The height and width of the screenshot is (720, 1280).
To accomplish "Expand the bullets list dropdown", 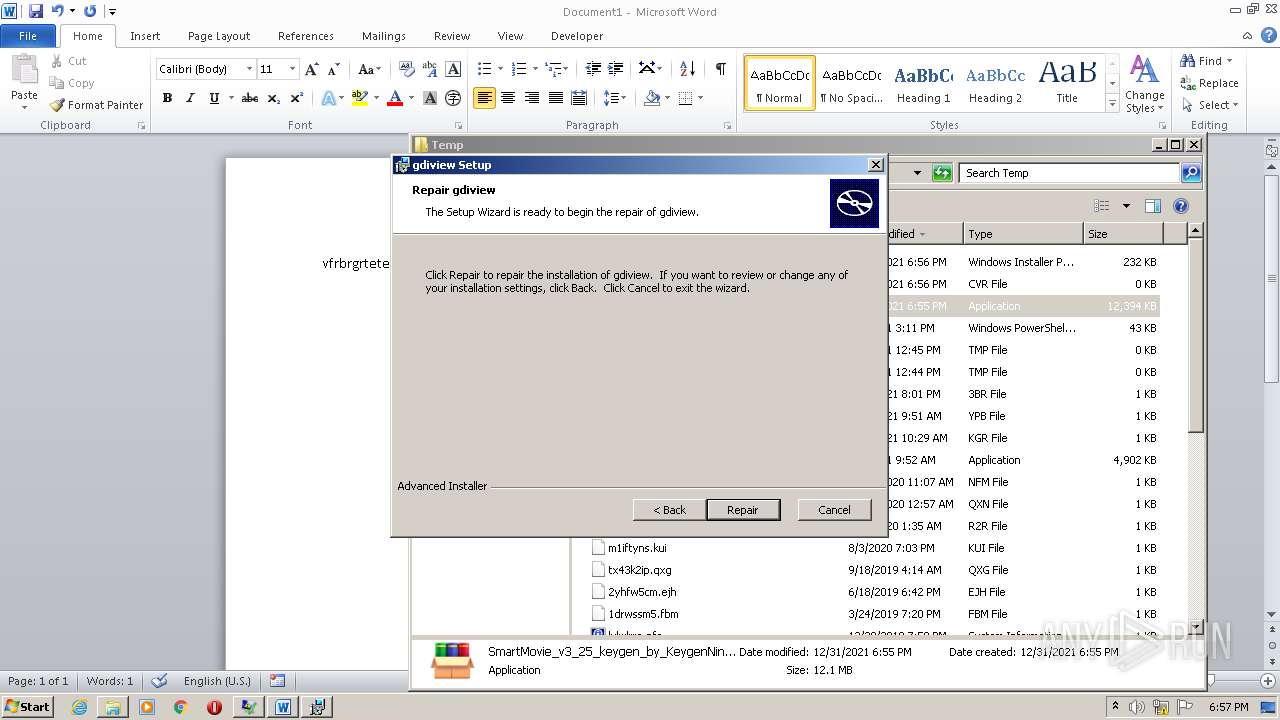I will pyautogui.click(x=501, y=69).
